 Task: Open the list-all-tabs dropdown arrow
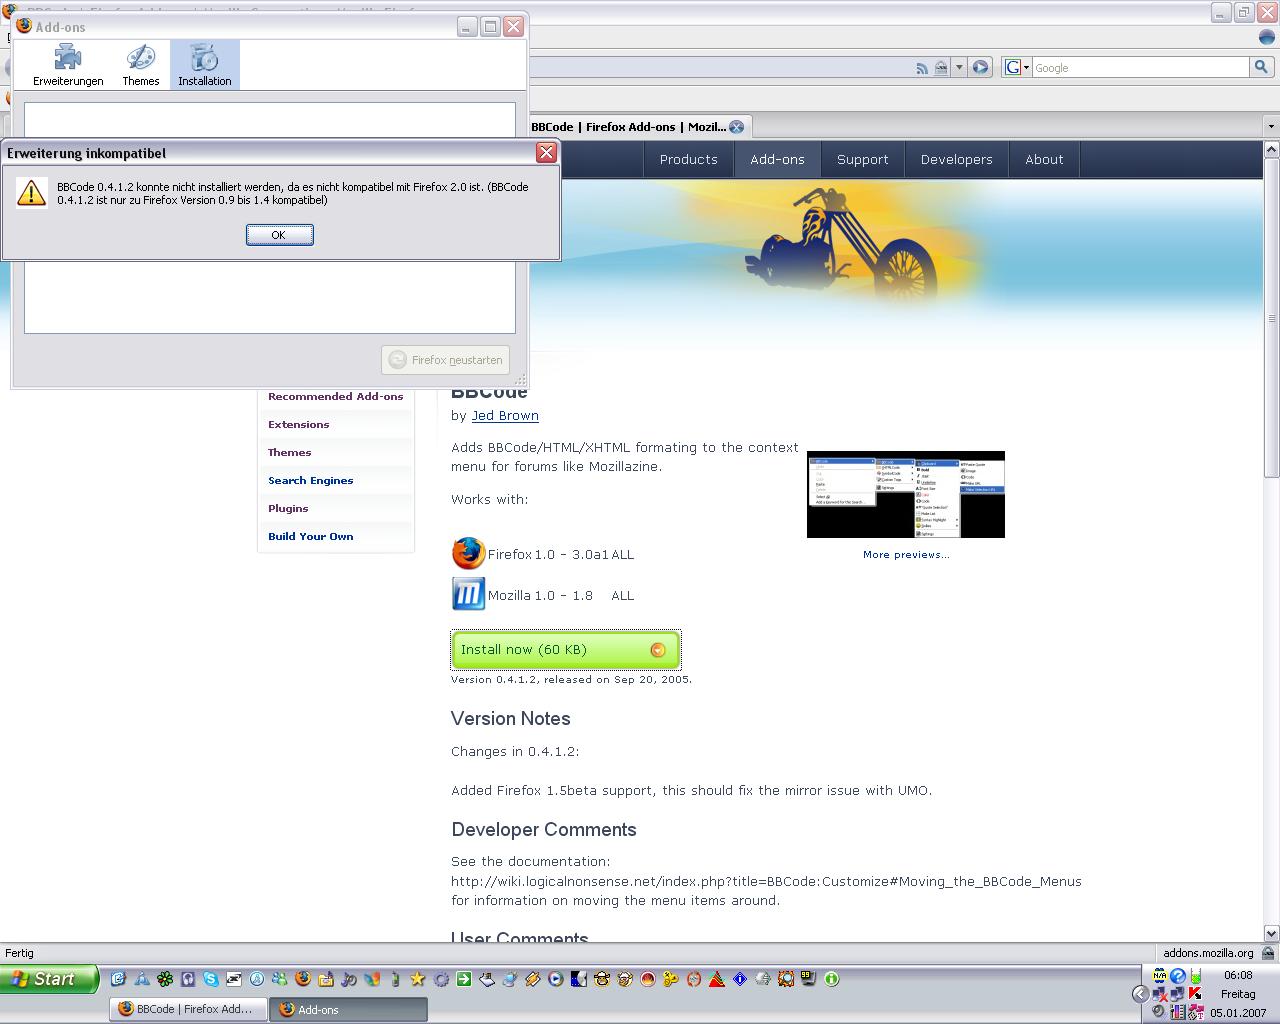pyautogui.click(x=1271, y=127)
